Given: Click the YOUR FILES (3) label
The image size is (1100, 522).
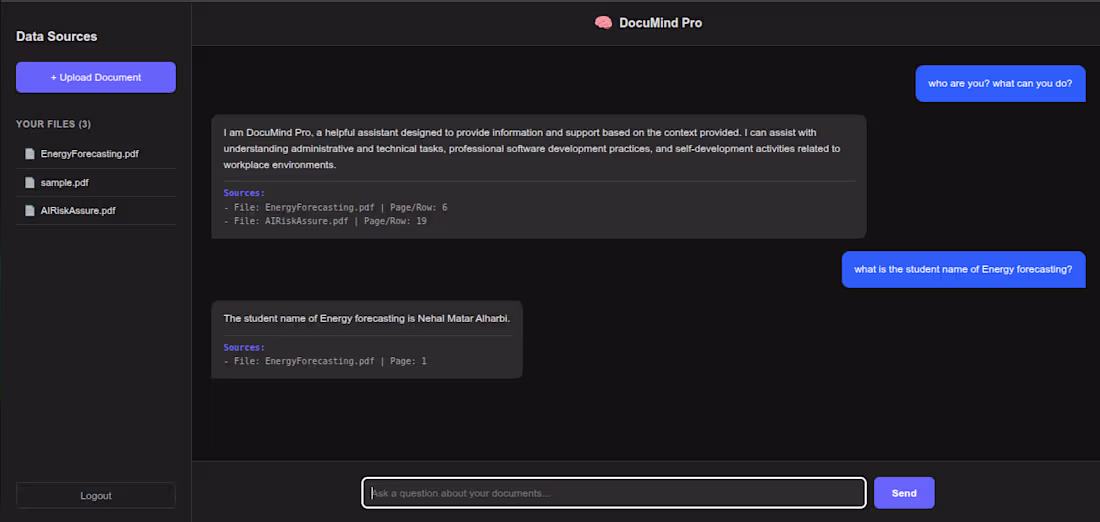Looking at the screenshot, I should click(53, 124).
